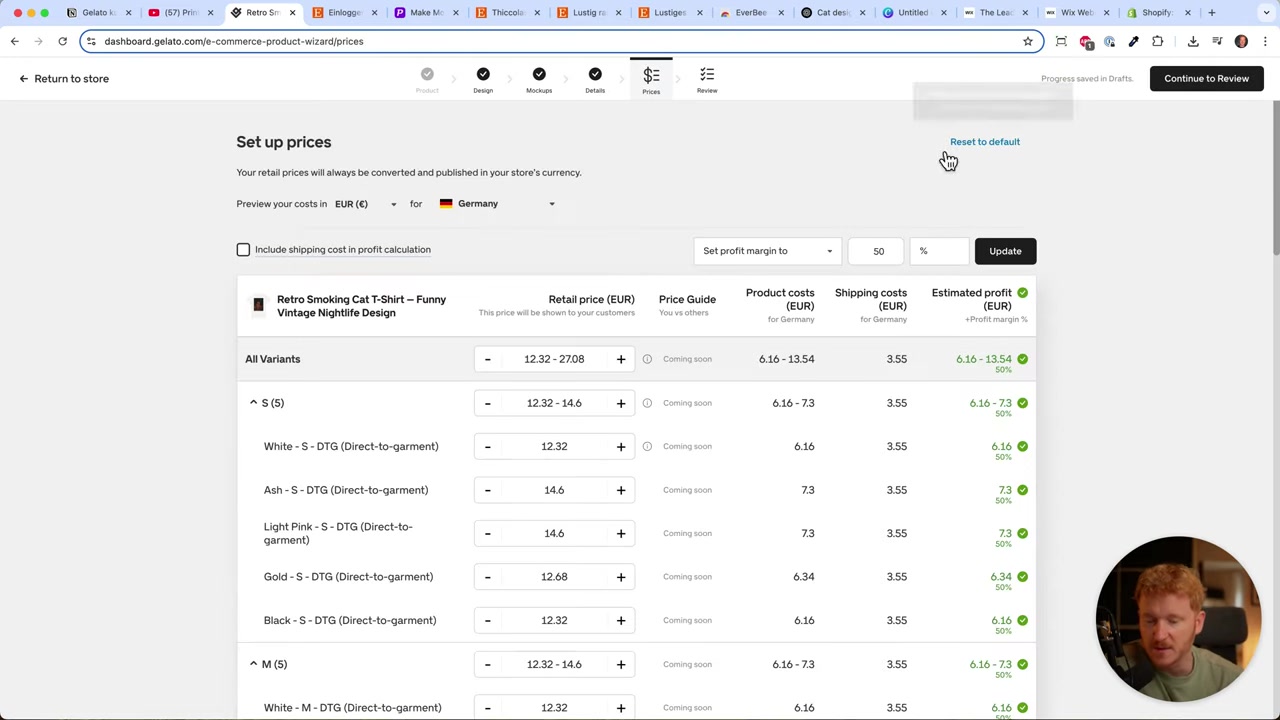Increase S (5) group retail price
This screenshot has width=1280, height=720.
coord(621,403)
